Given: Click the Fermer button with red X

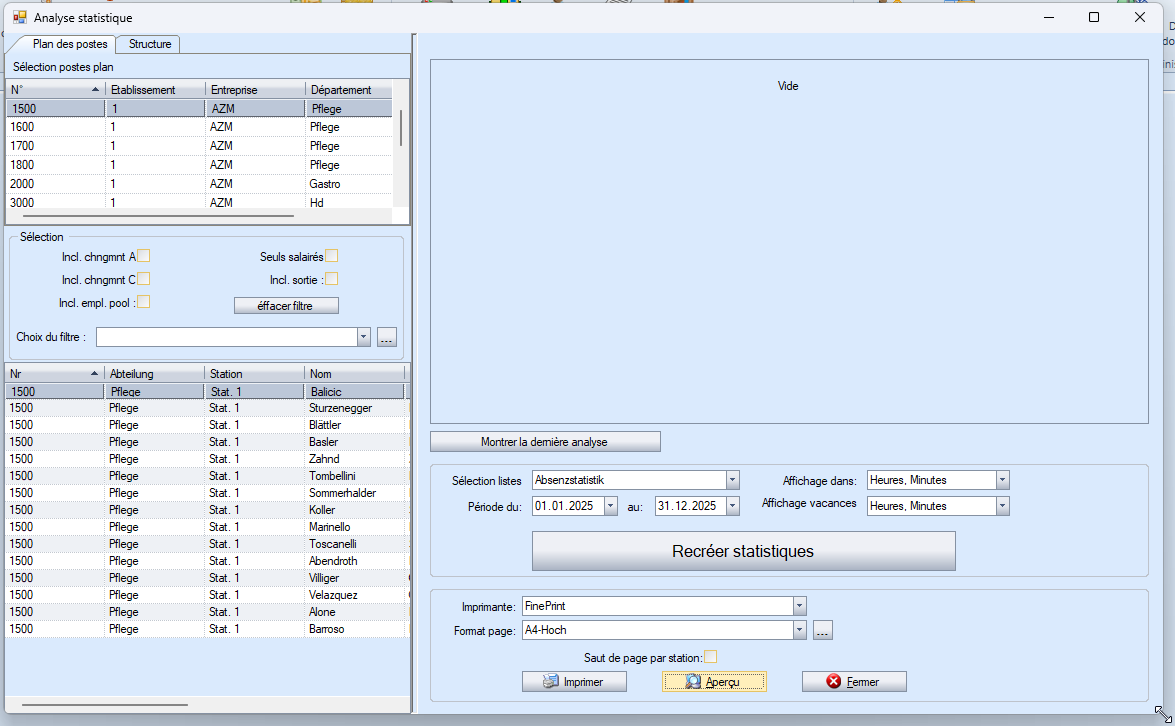Looking at the screenshot, I should pyautogui.click(x=854, y=682).
